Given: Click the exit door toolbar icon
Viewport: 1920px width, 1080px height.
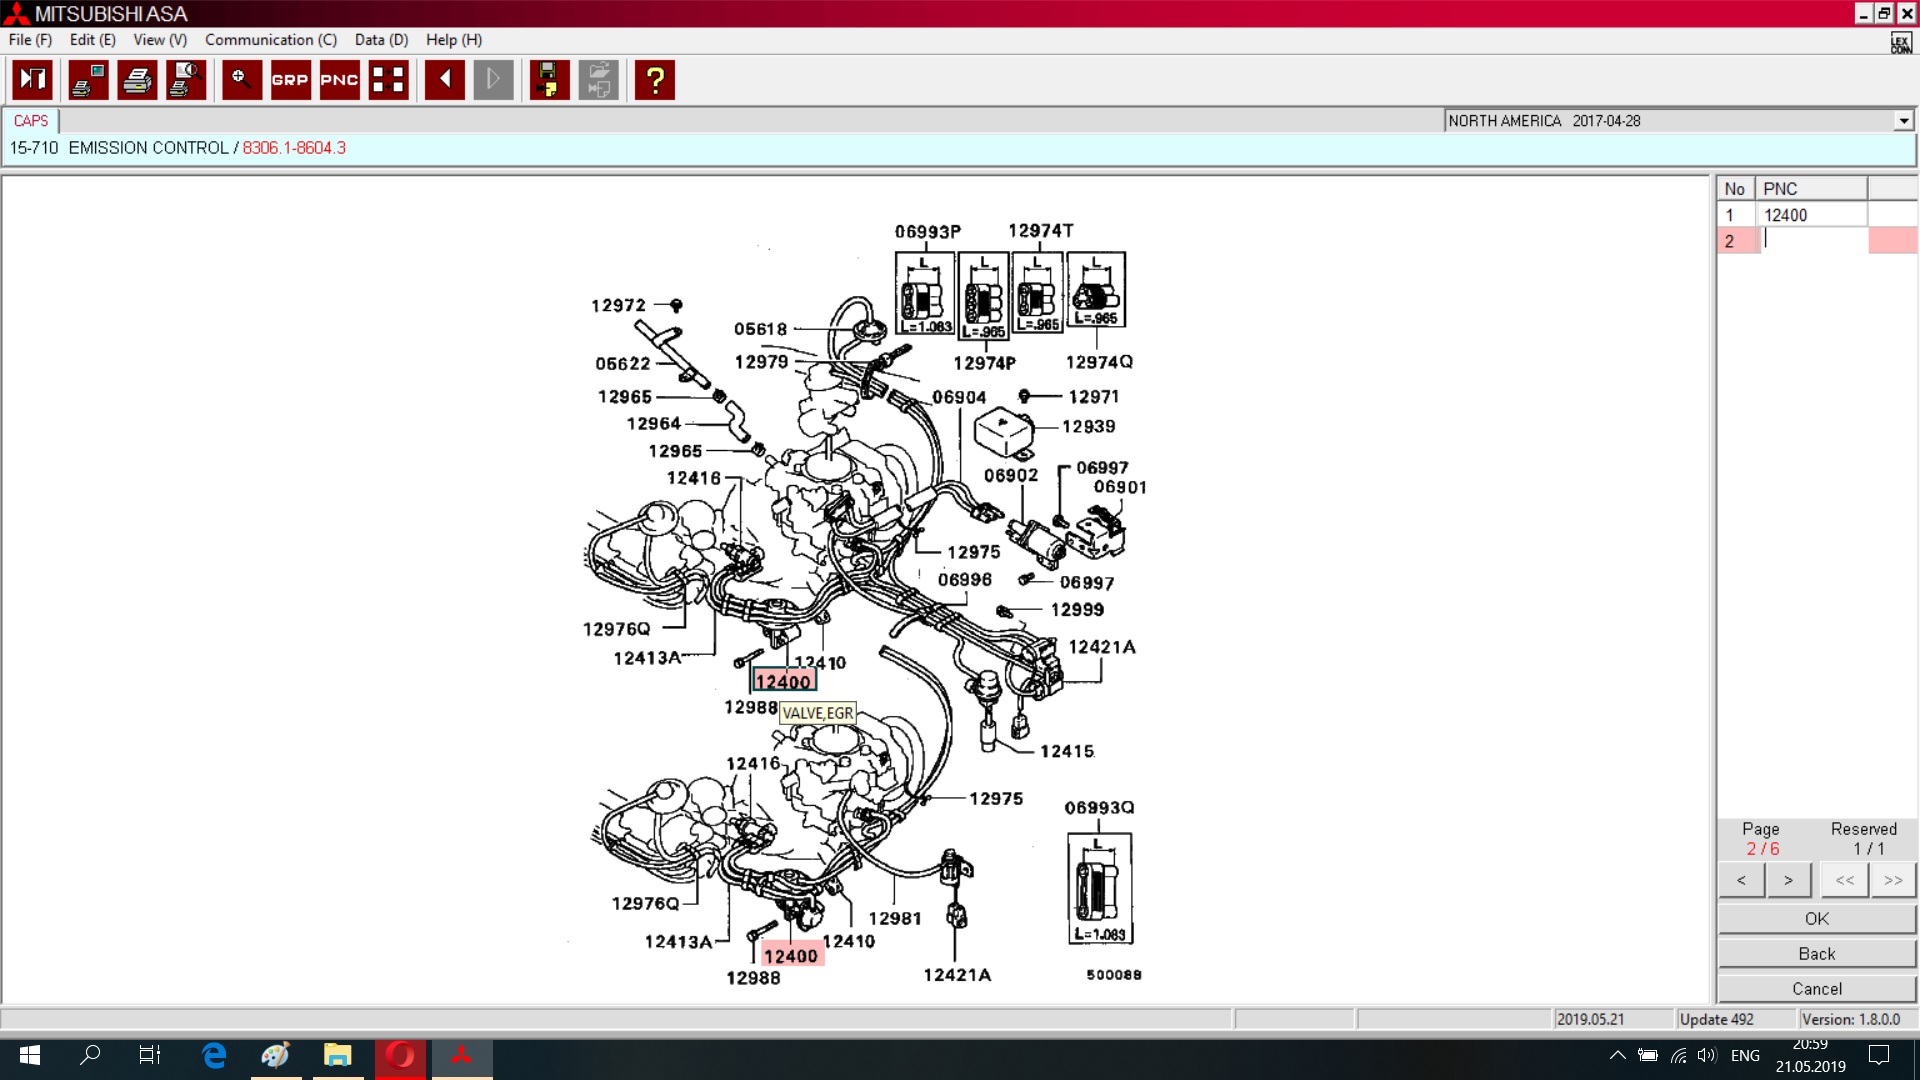Looking at the screenshot, I should click(32, 80).
